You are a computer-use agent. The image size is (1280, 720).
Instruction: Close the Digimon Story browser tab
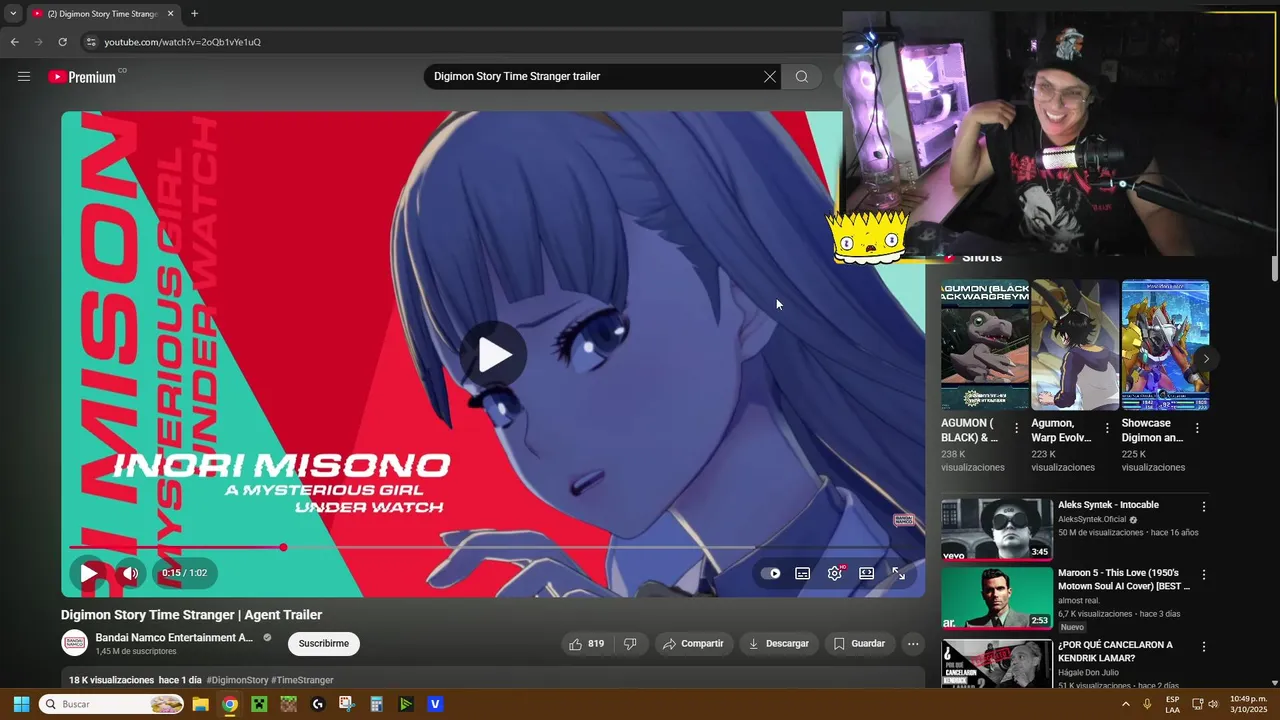(x=170, y=14)
